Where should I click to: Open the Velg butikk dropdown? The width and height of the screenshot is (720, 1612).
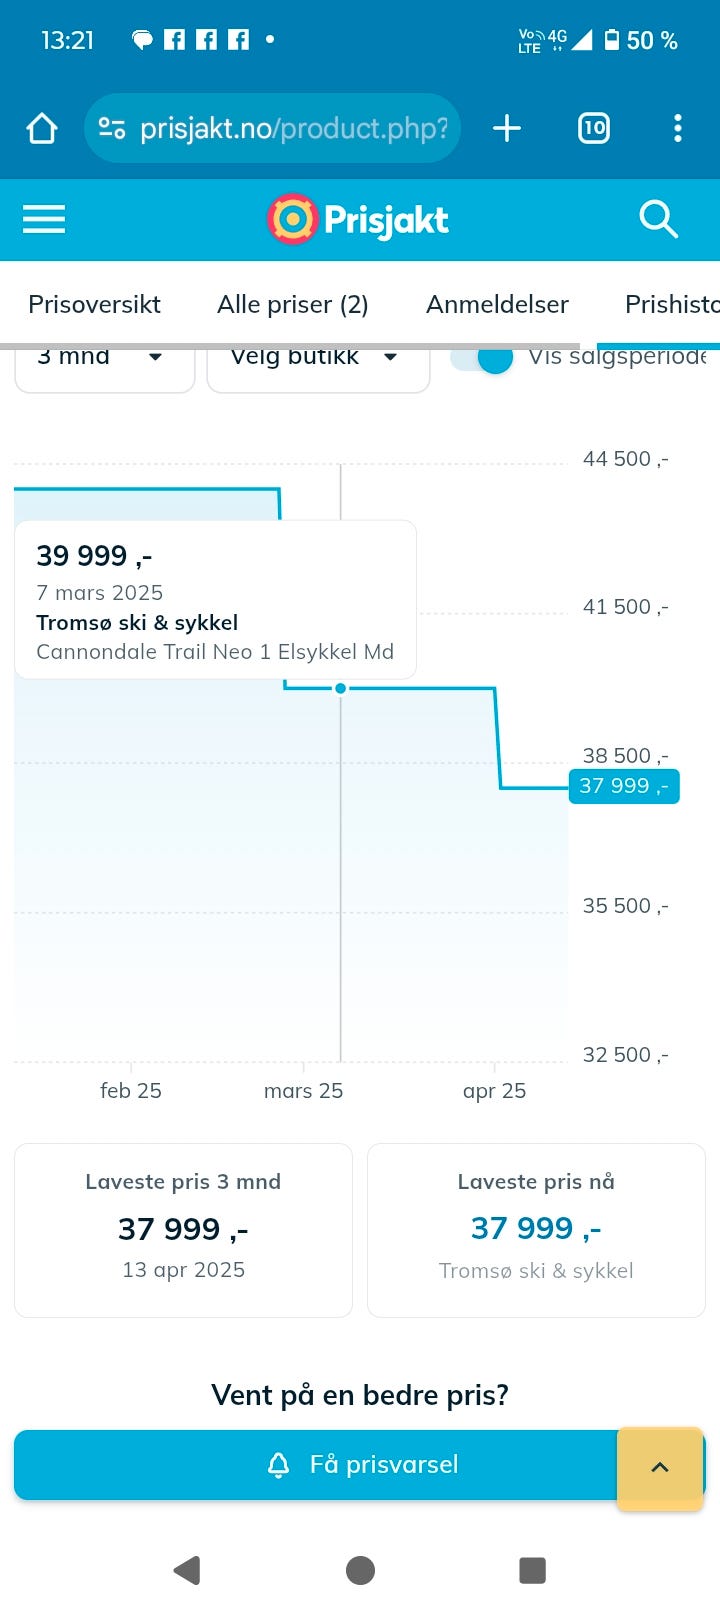coord(317,362)
